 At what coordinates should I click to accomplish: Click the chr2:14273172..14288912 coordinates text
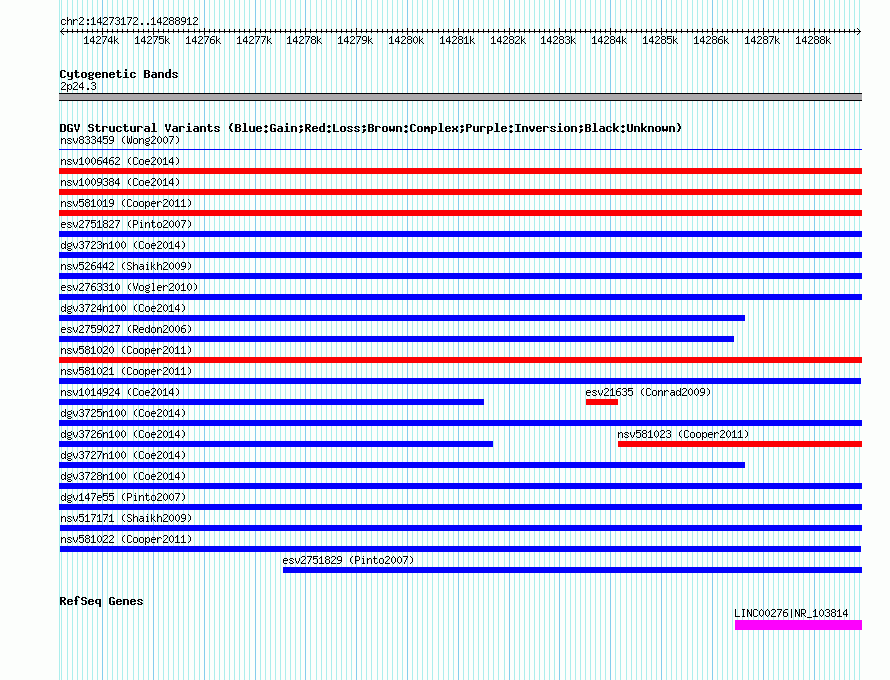coord(129,21)
